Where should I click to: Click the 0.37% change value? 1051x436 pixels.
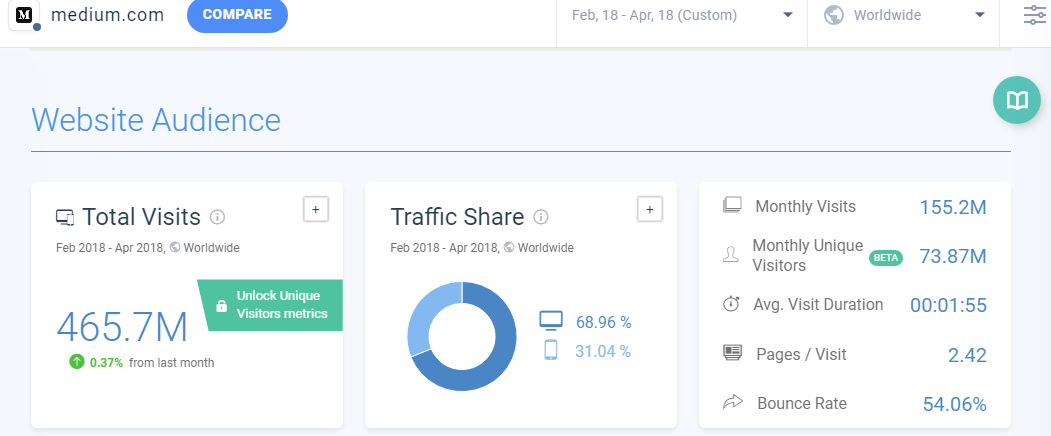pos(106,363)
